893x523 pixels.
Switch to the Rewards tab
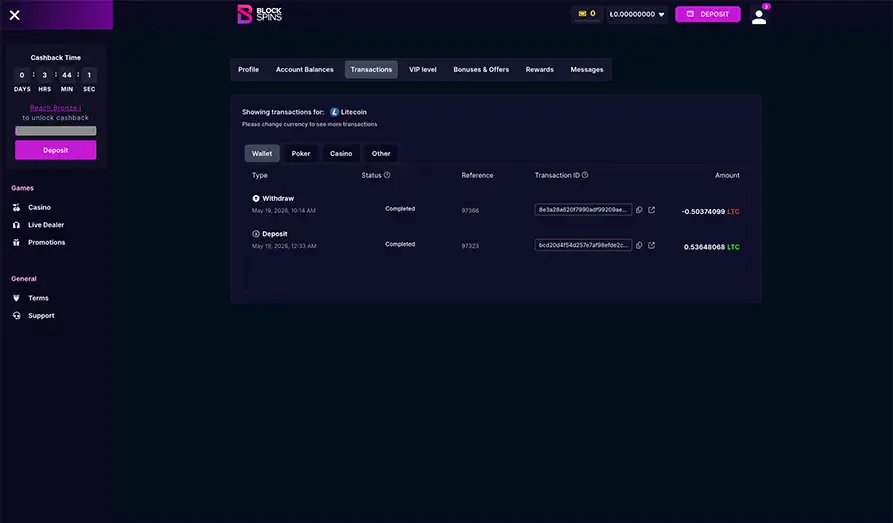click(539, 70)
